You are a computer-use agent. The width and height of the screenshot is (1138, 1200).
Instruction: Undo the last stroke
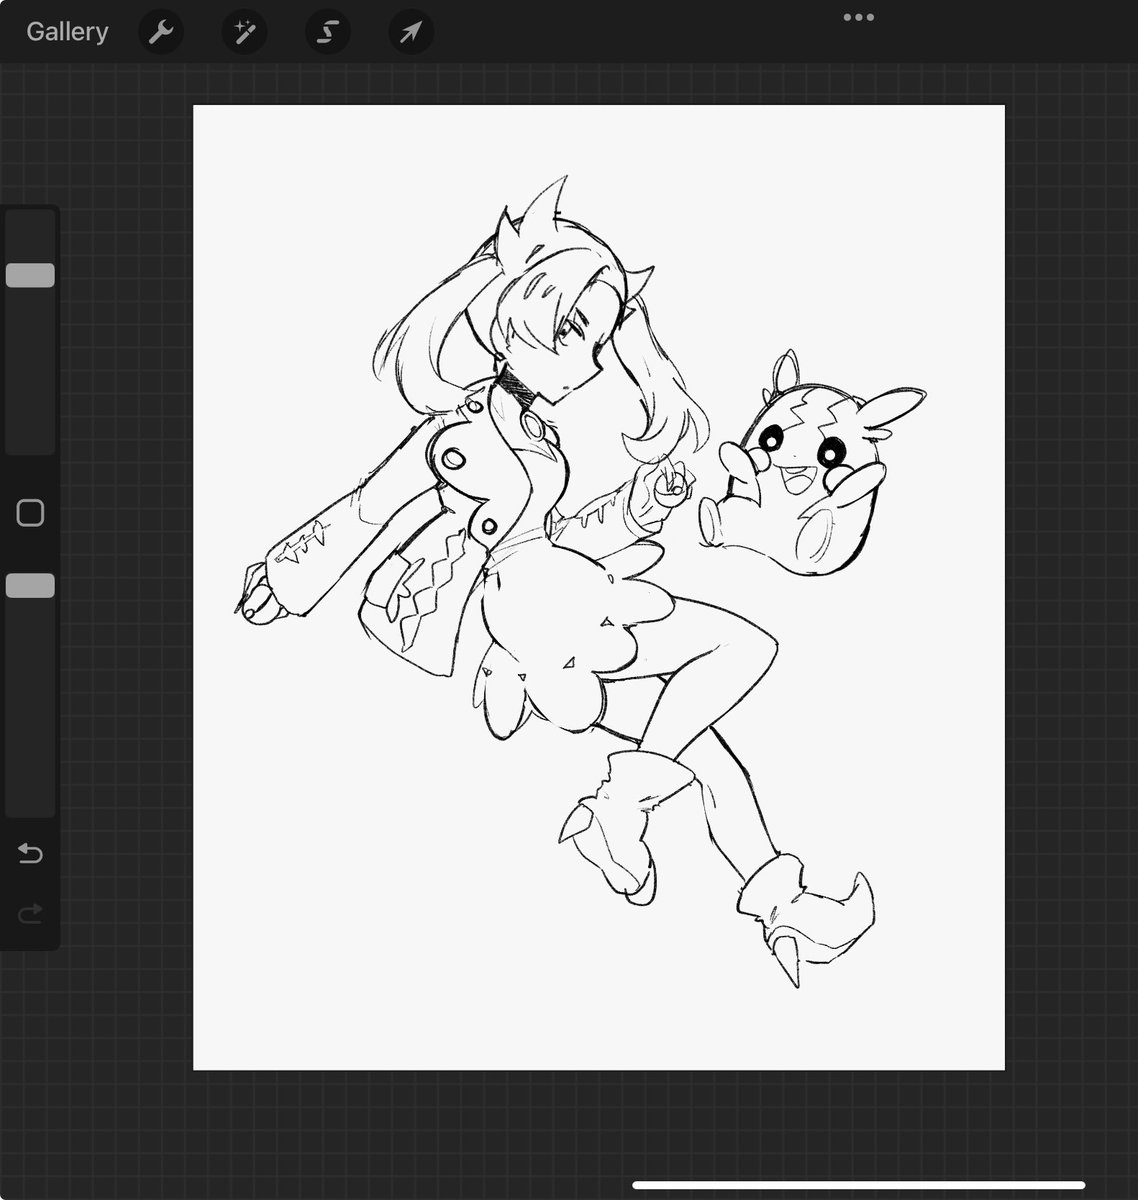[x=30, y=853]
